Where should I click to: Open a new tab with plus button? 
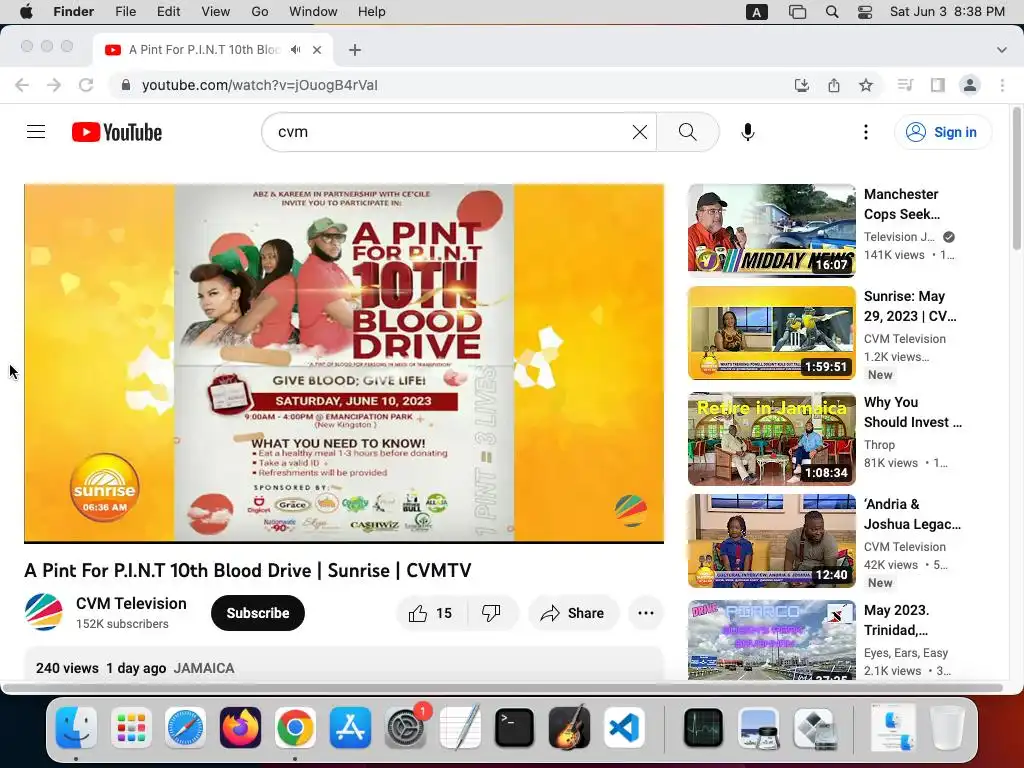point(355,50)
